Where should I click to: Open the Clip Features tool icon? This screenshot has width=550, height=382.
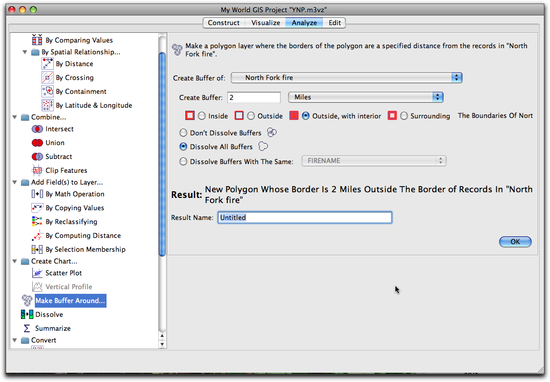pos(37,170)
